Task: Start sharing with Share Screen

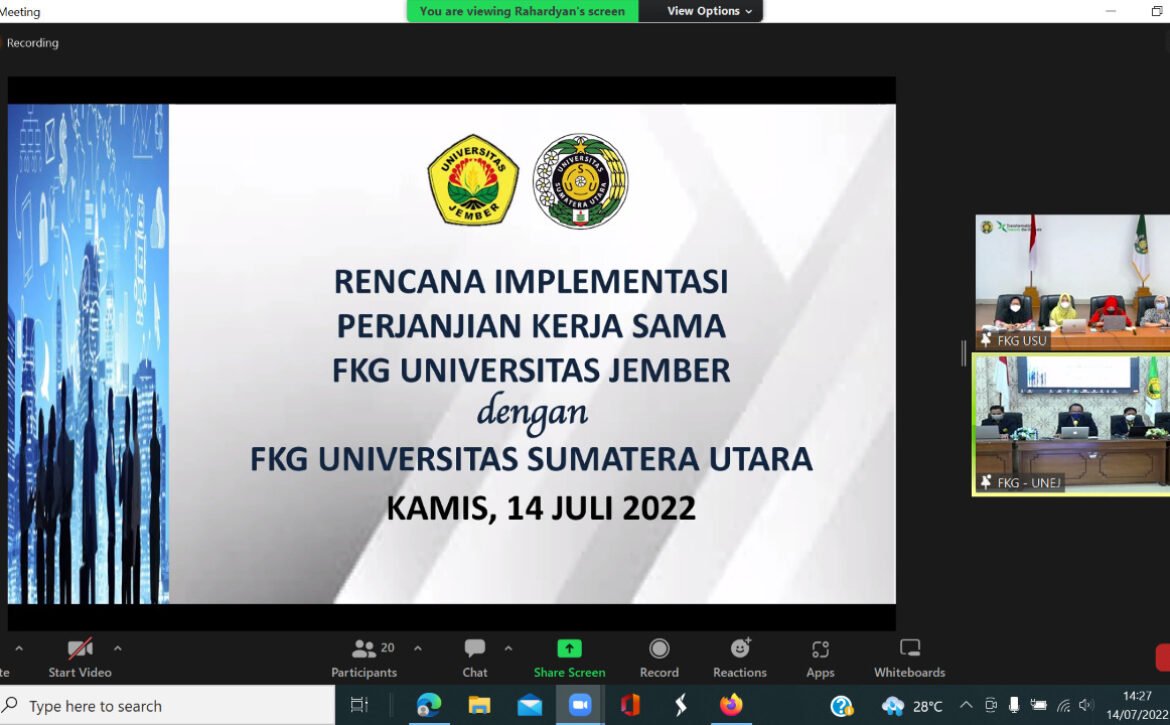Action: pos(569,658)
